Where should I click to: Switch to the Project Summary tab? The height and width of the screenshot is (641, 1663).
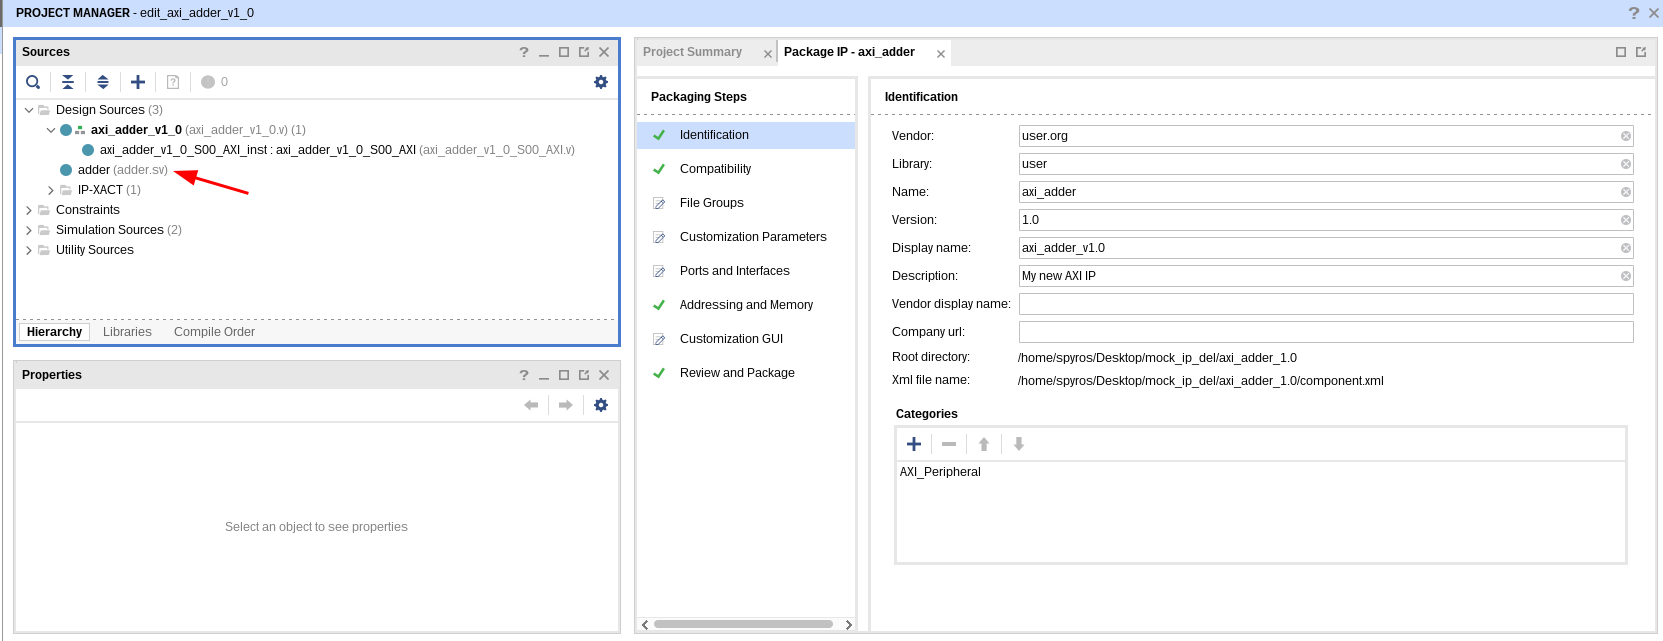coord(692,52)
